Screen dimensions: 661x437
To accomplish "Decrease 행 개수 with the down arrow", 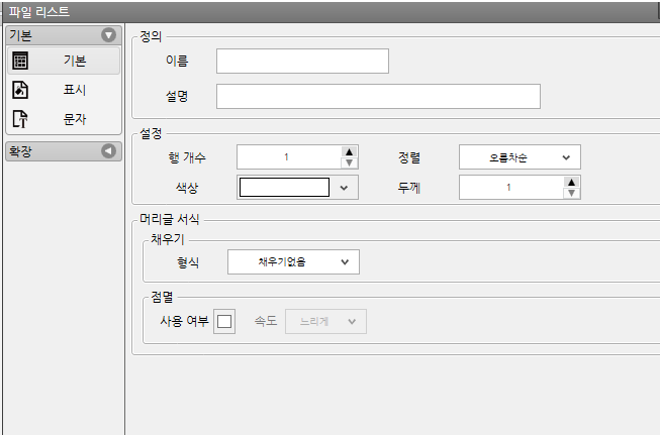I will tap(349, 163).
